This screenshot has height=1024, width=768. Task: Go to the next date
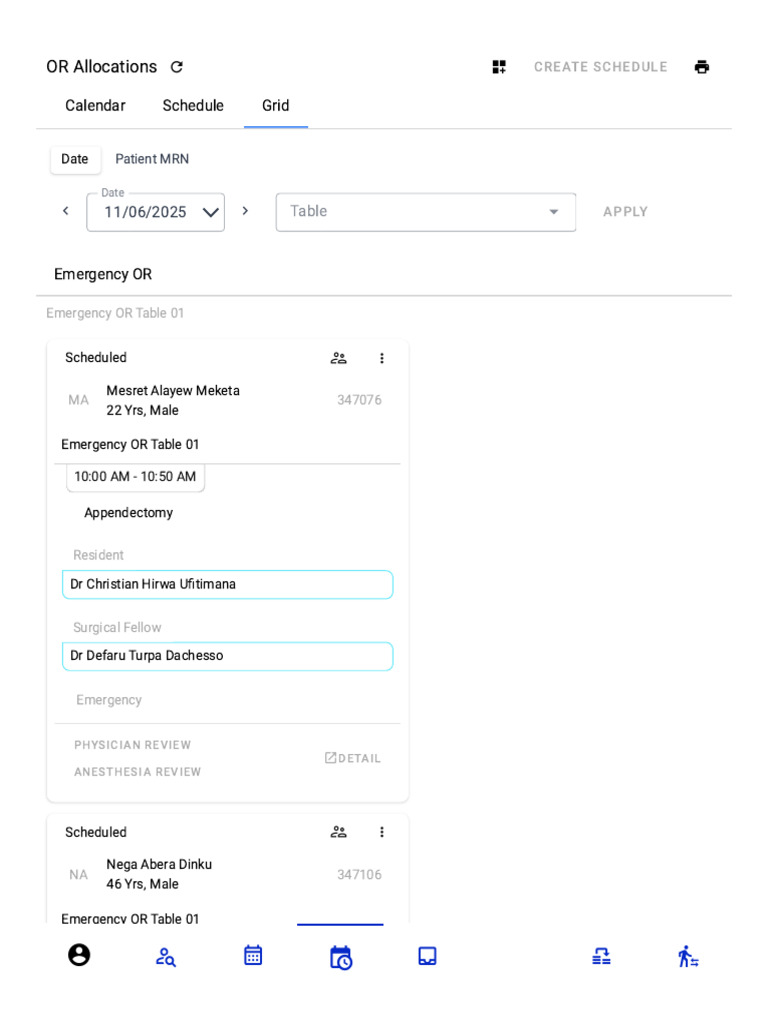[x=245, y=211]
